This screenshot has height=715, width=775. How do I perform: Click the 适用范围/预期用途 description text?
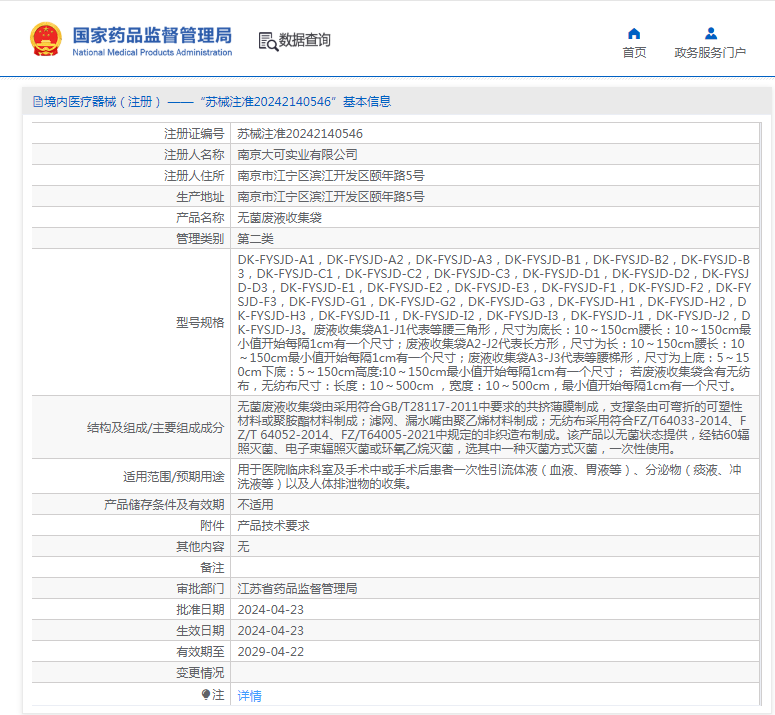pos(489,476)
